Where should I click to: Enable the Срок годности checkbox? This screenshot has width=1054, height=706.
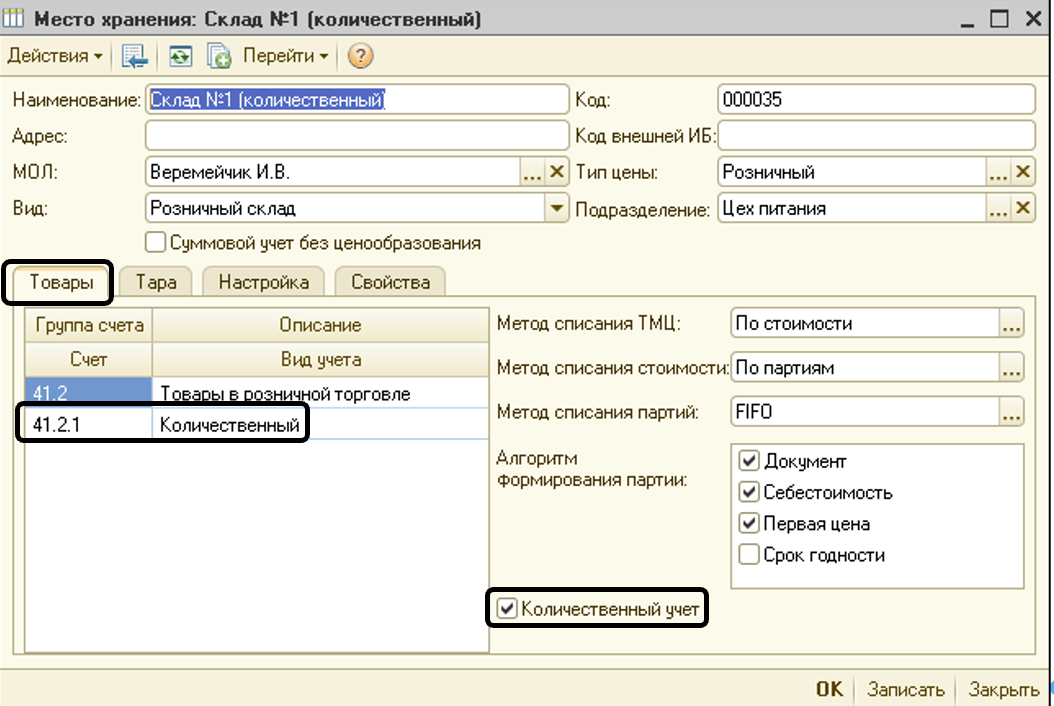pos(748,555)
